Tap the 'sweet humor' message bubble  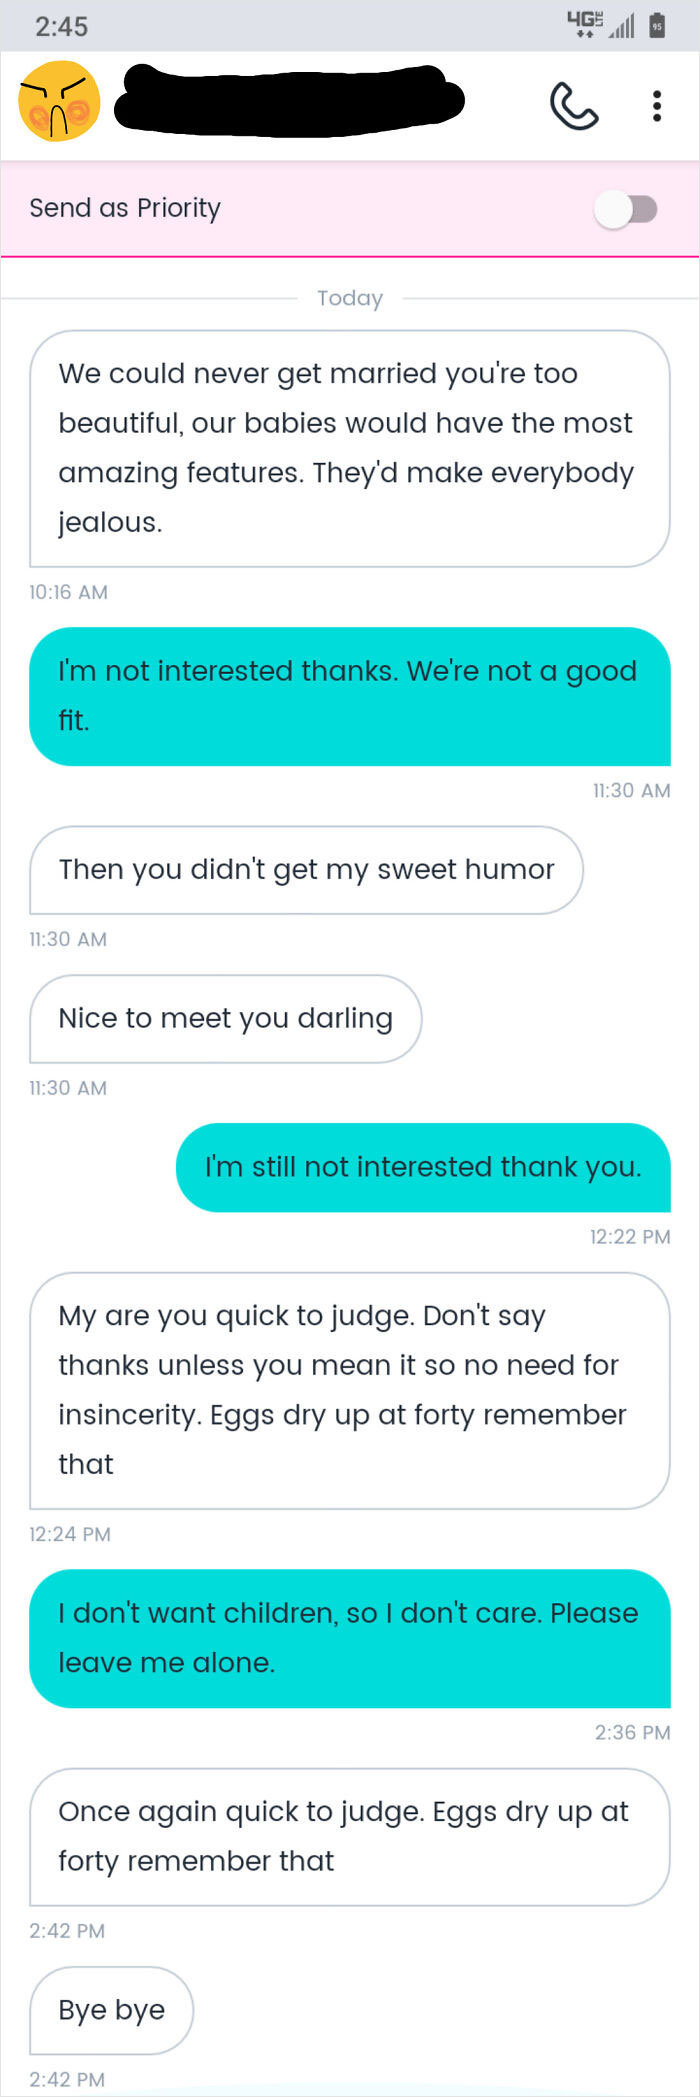click(x=306, y=869)
